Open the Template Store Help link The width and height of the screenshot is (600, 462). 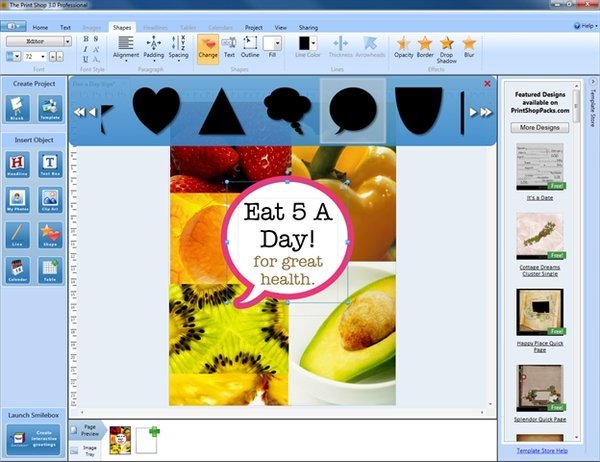click(x=542, y=451)
